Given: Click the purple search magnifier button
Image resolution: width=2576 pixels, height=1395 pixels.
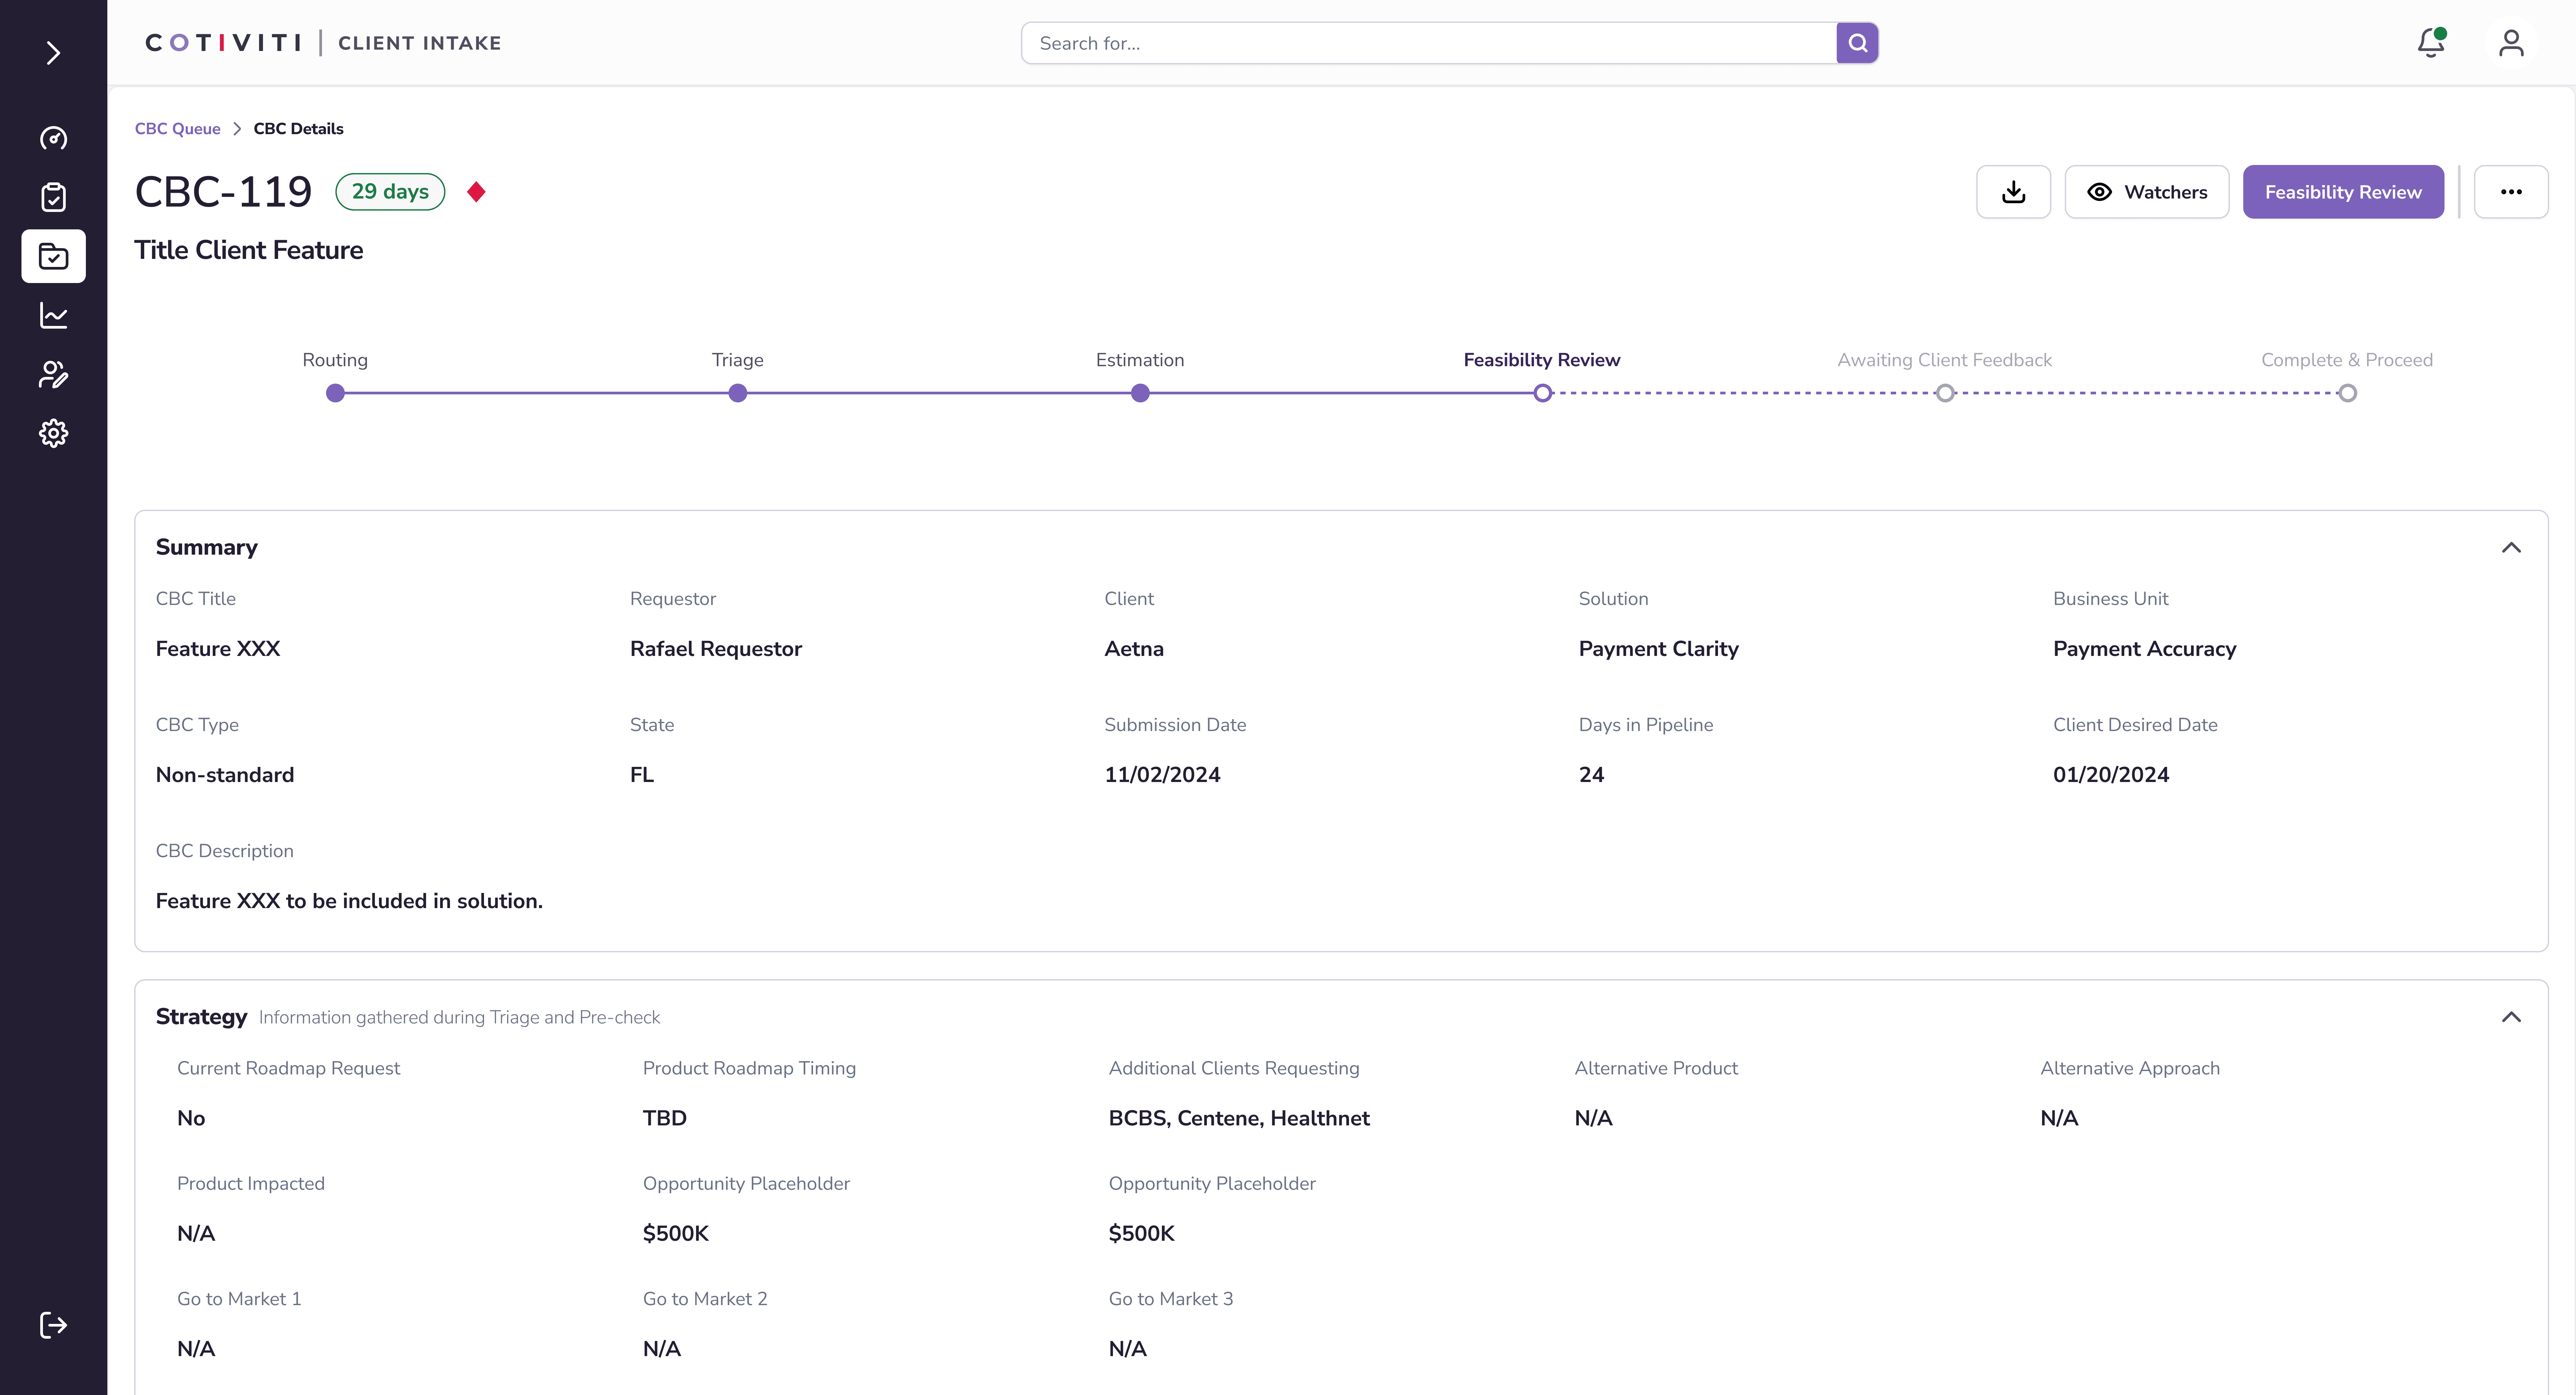Looking at the screenshot, I should (x=1857, y=43).
